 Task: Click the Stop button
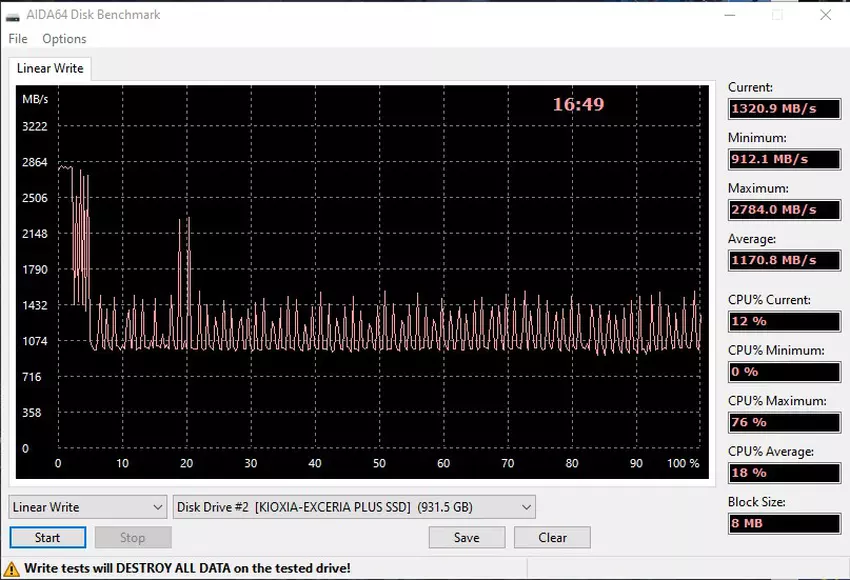click(133, 537)
